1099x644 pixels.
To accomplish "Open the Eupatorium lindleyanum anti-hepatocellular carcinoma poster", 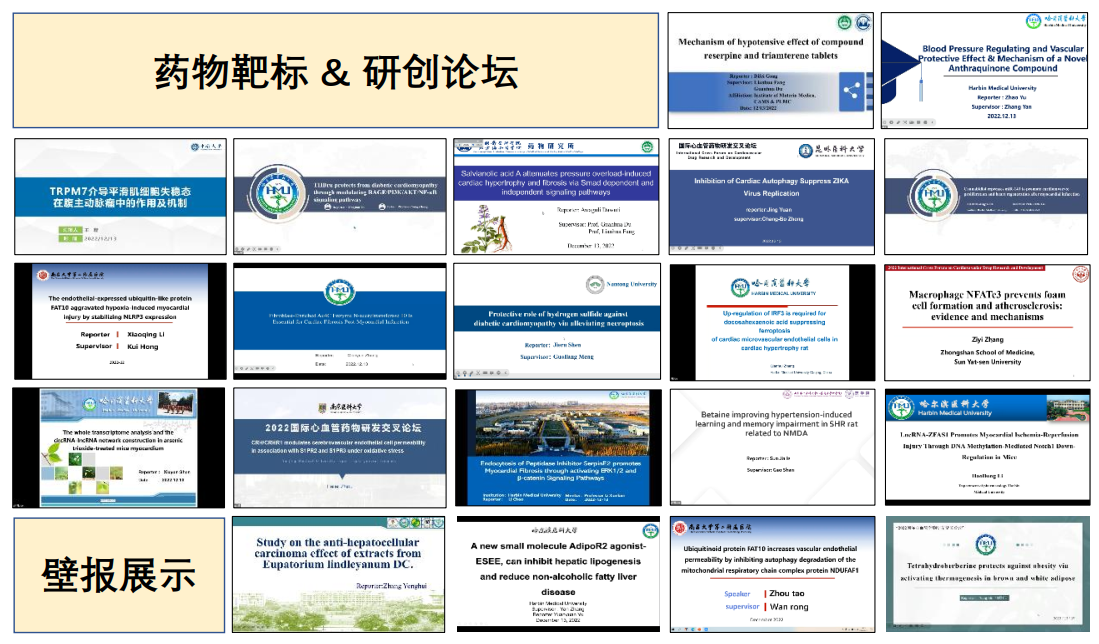I will click(338, 574).
